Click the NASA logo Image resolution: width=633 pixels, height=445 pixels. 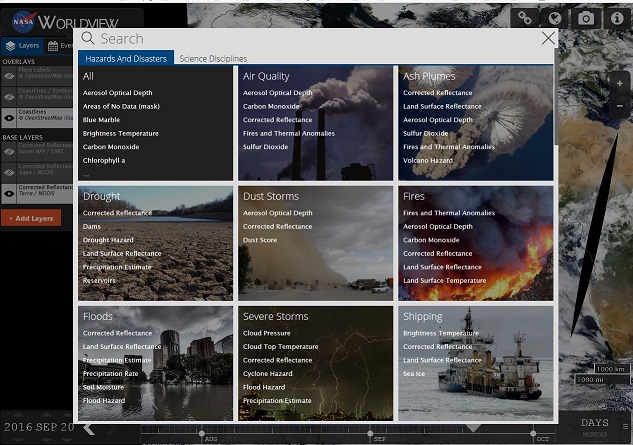[24, 21]
